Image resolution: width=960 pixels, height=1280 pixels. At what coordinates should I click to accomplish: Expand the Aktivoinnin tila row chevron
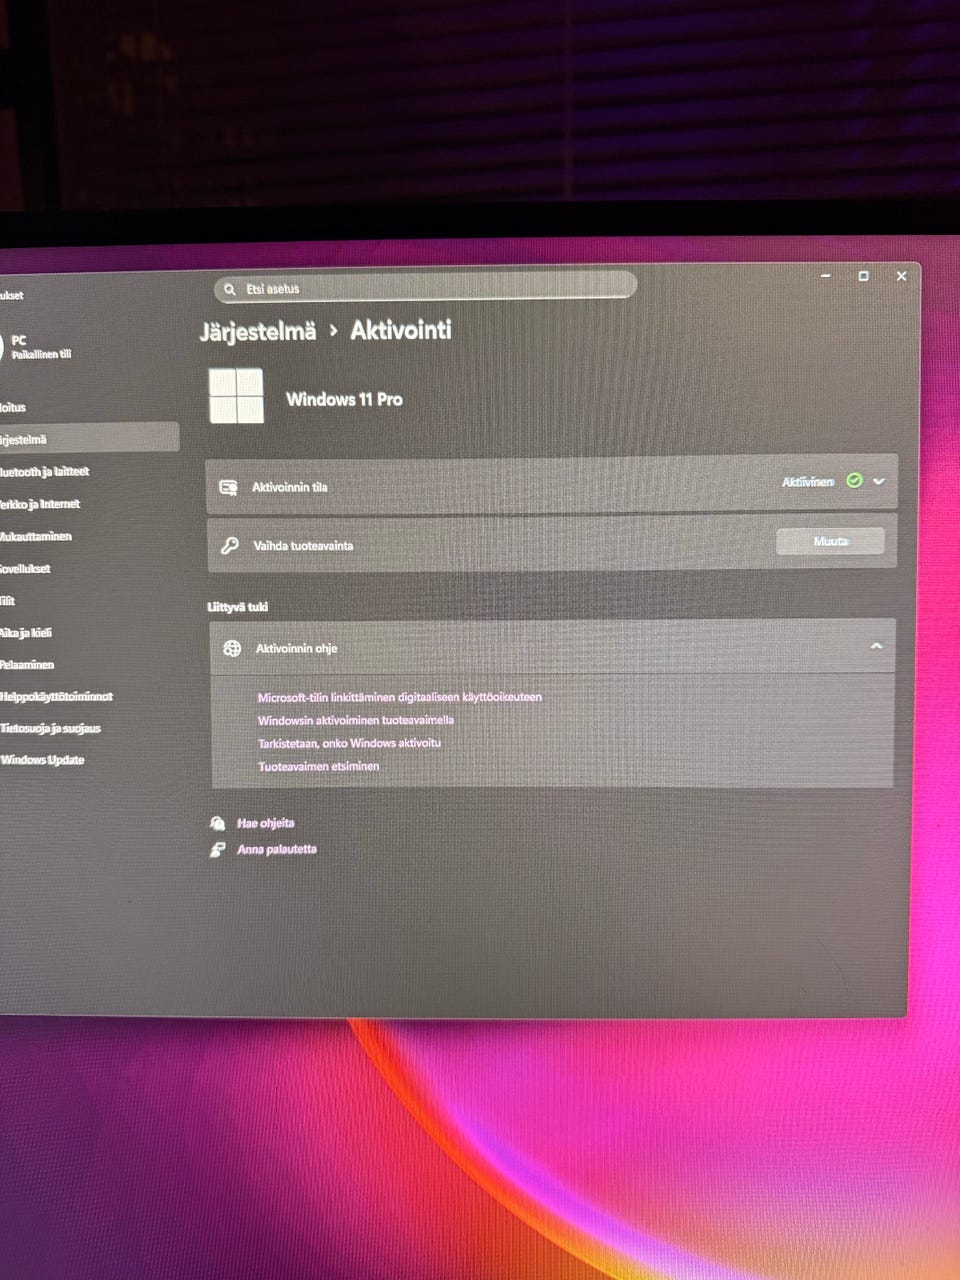[x=879, y=481]
